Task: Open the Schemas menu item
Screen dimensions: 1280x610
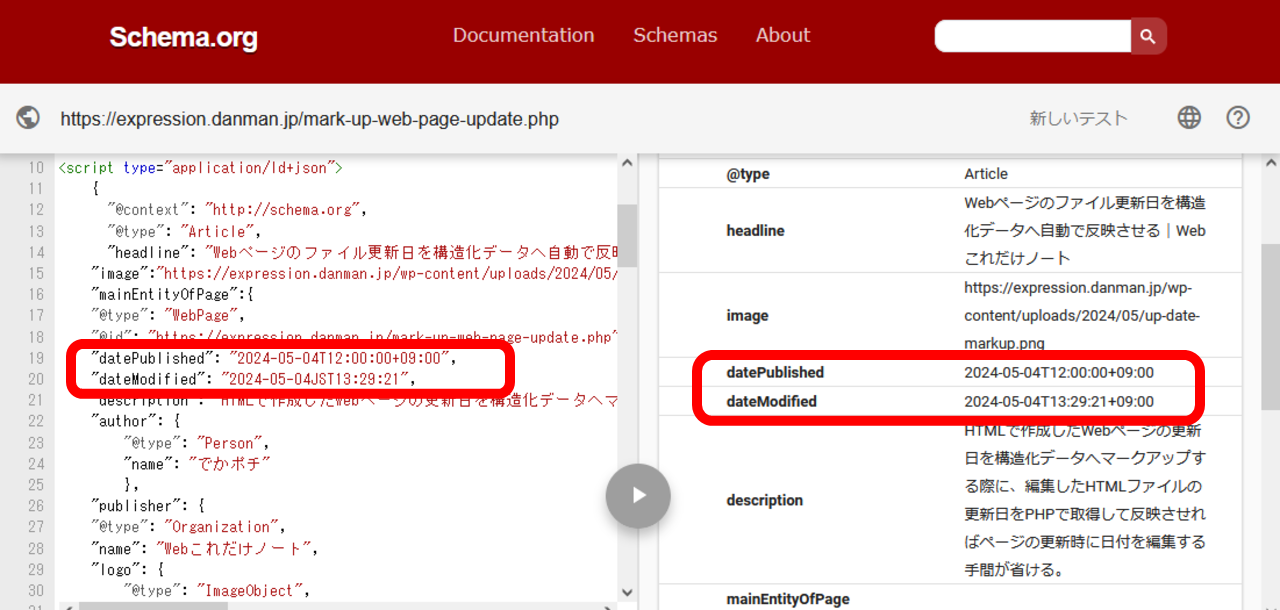Action: [675, 35]
